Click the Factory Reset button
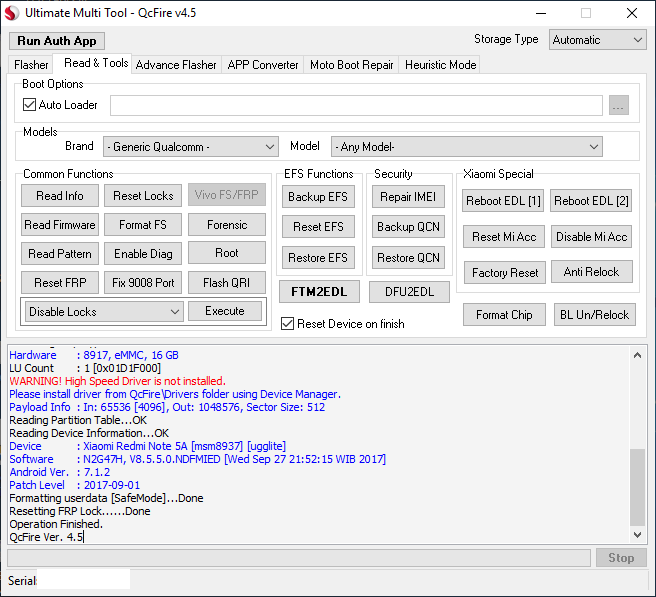Viewport: 656px width, 597px height. pyautogui.click(x=505, y=273)
